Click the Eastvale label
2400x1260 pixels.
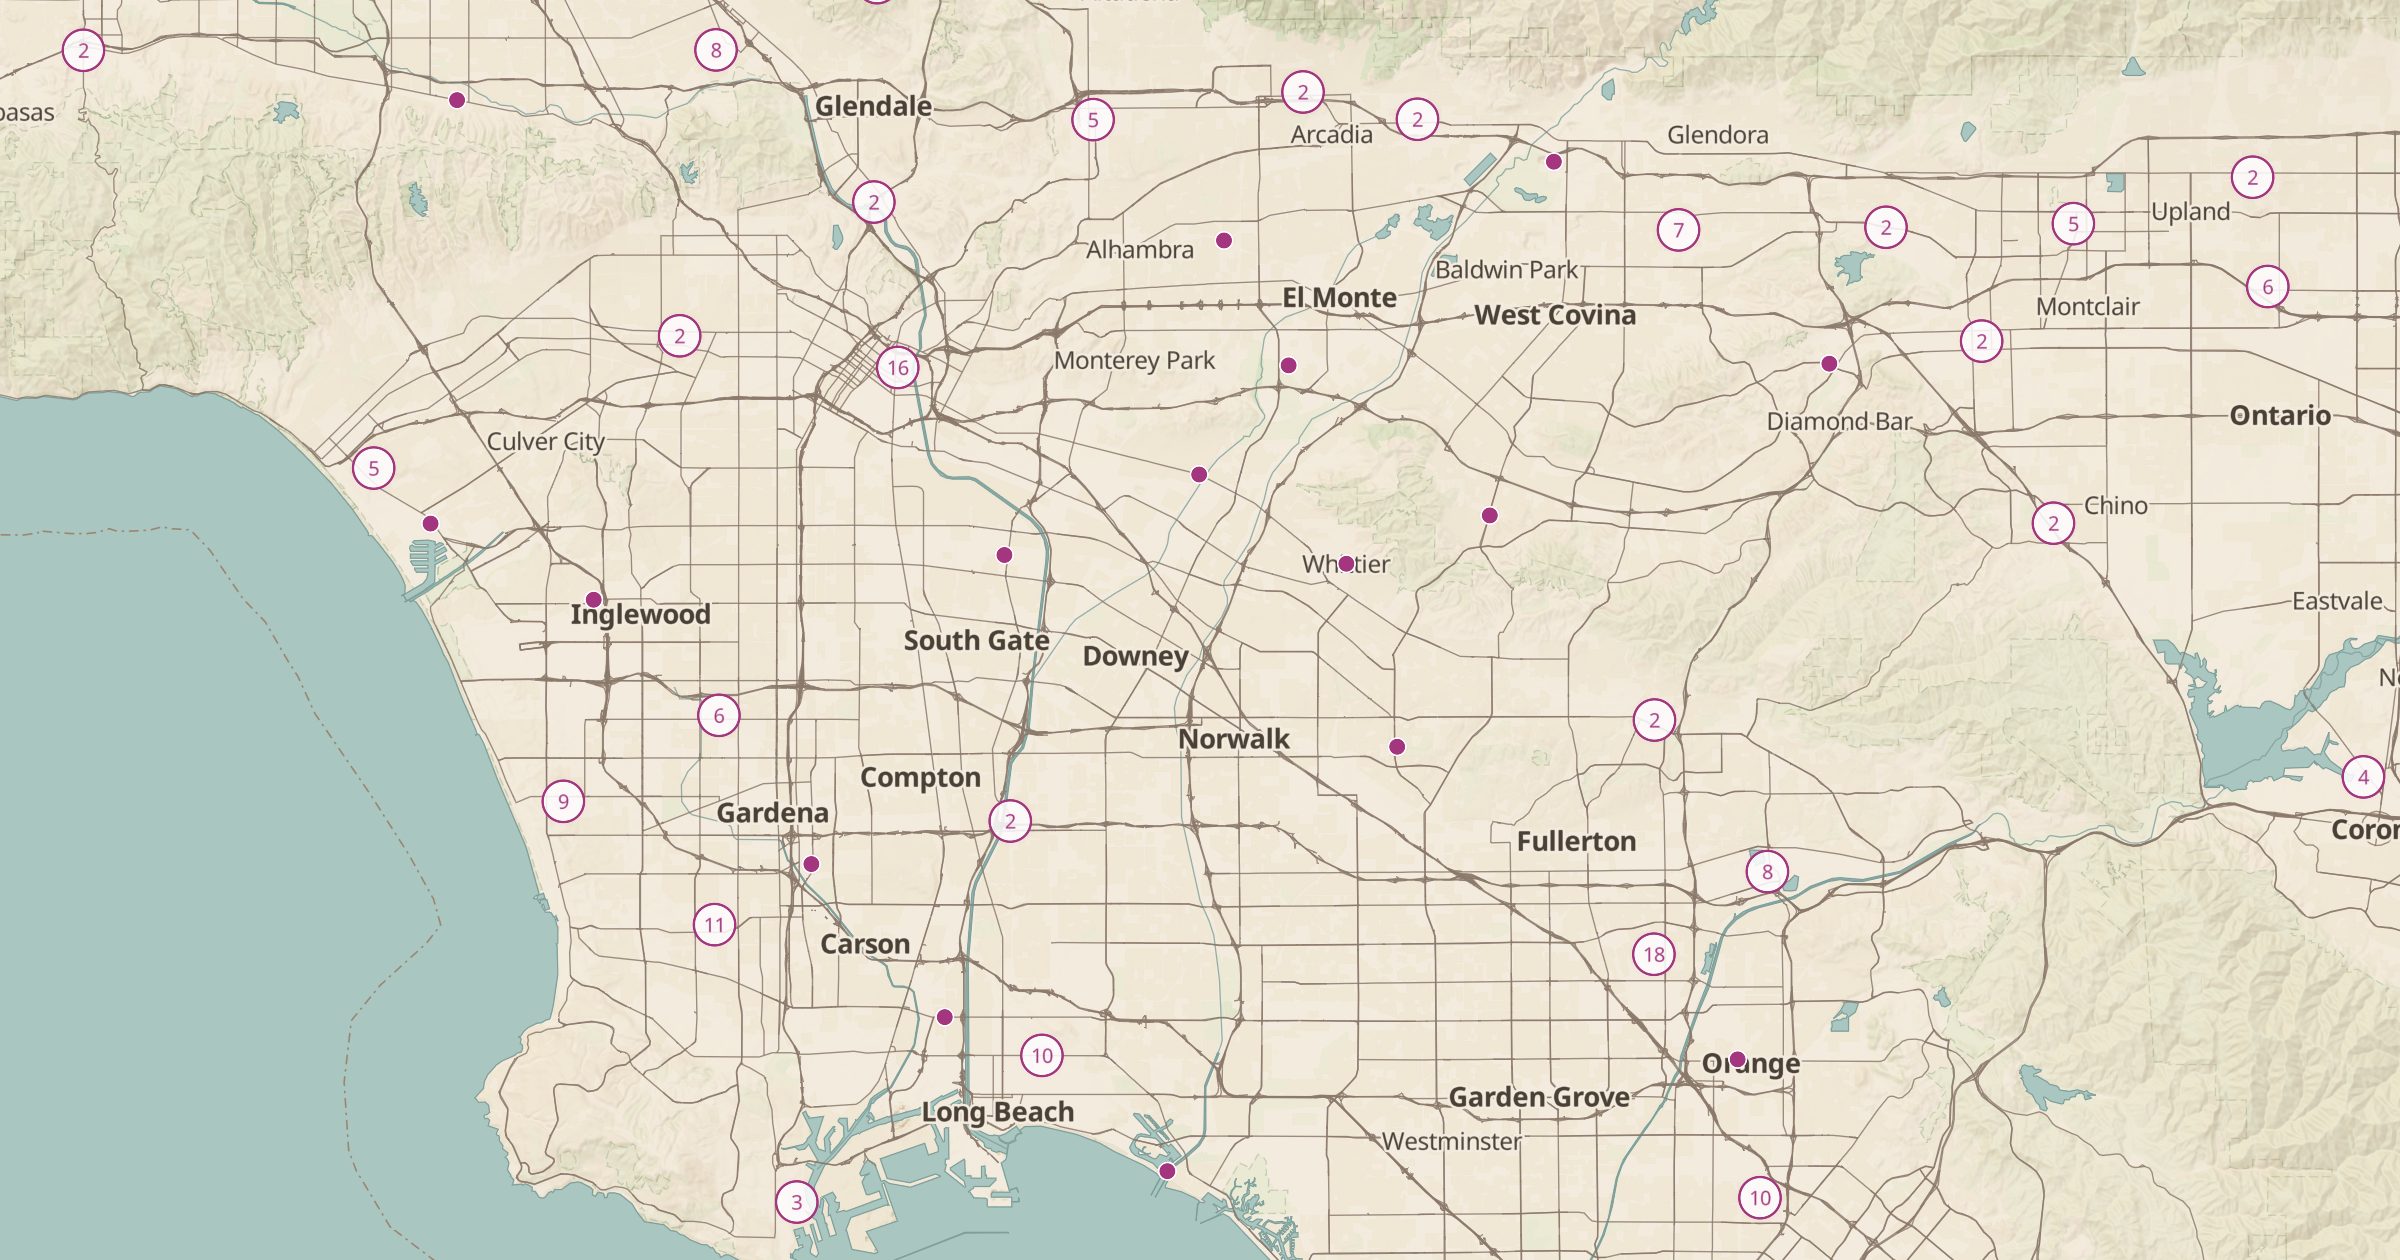pyautogui.click(x=2337, y=601)
